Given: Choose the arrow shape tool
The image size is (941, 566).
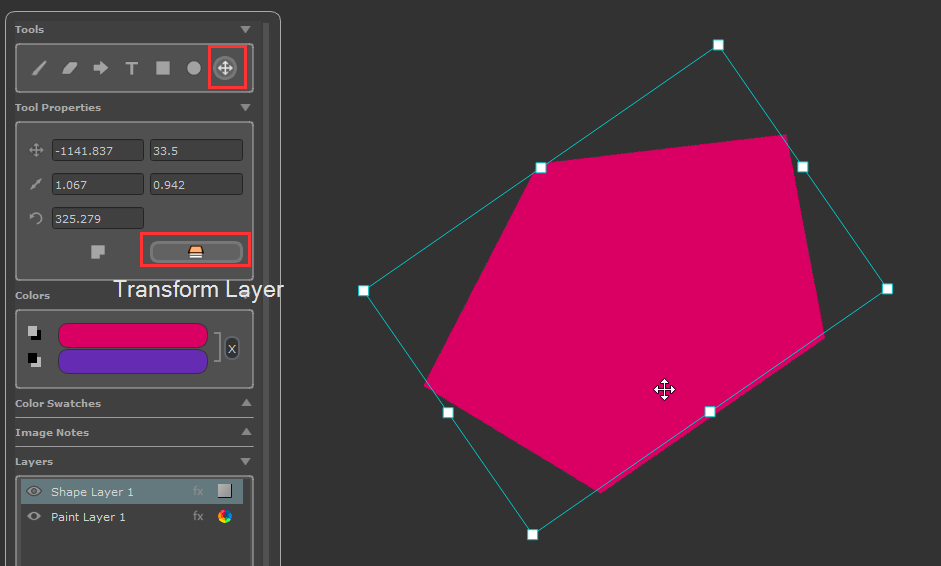Looking at the screenshot, I should [100, 68].
